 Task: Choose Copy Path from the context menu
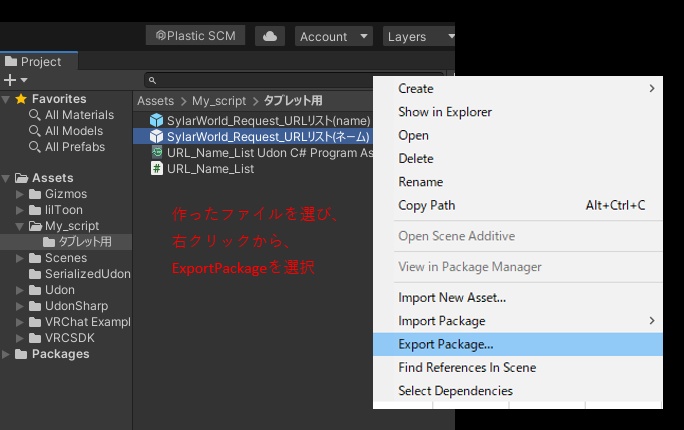[x=518, y=205]
